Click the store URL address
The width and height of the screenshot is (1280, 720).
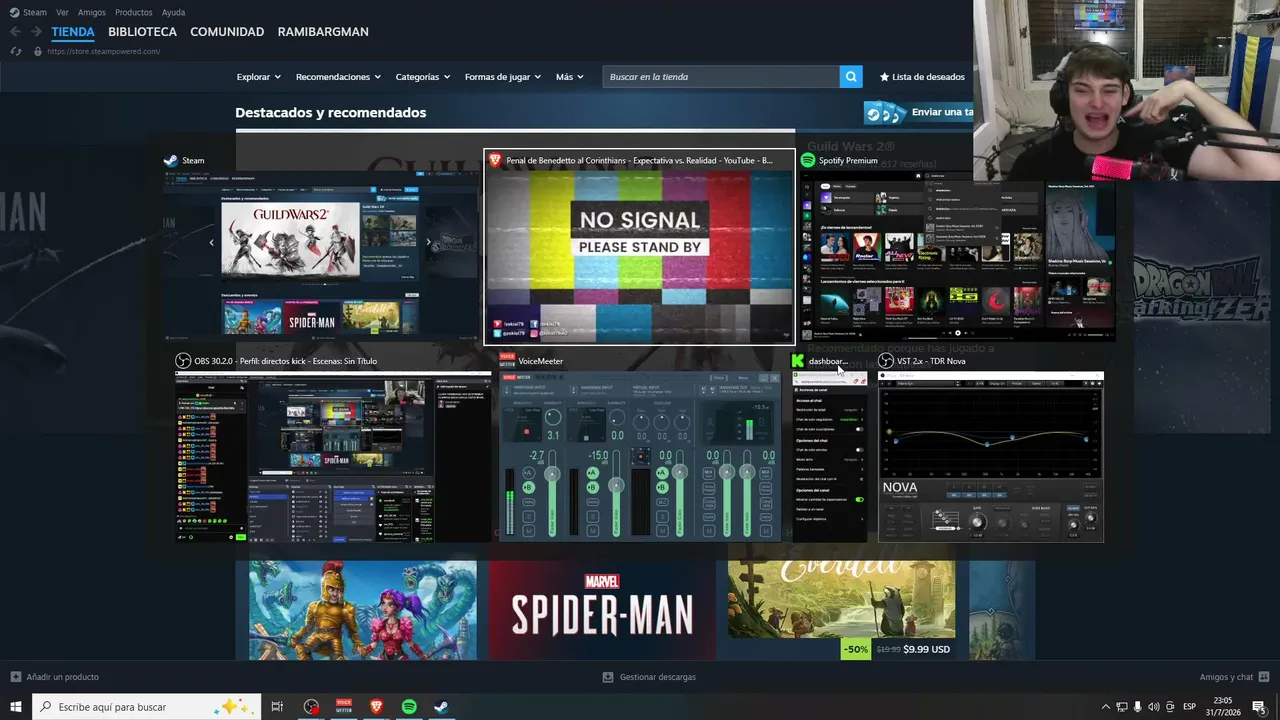click(103, 51)
